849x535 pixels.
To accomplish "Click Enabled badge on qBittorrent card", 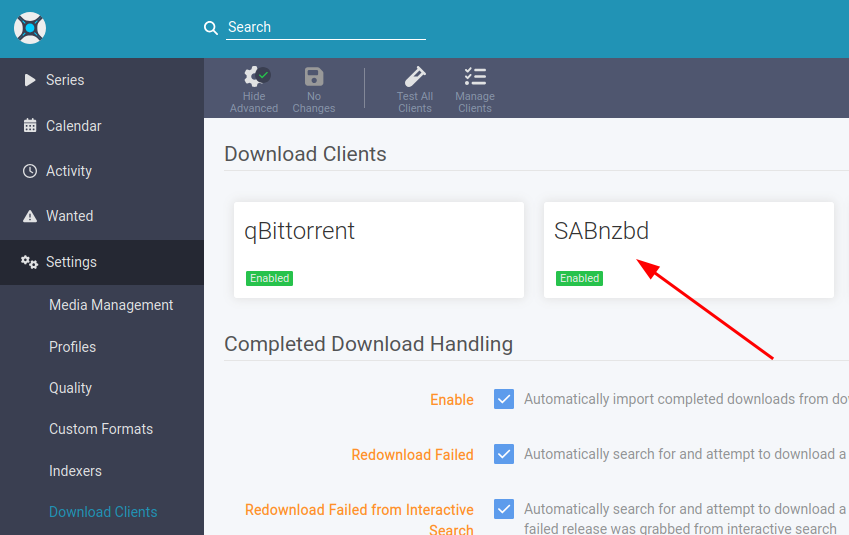I will (269, 278).
